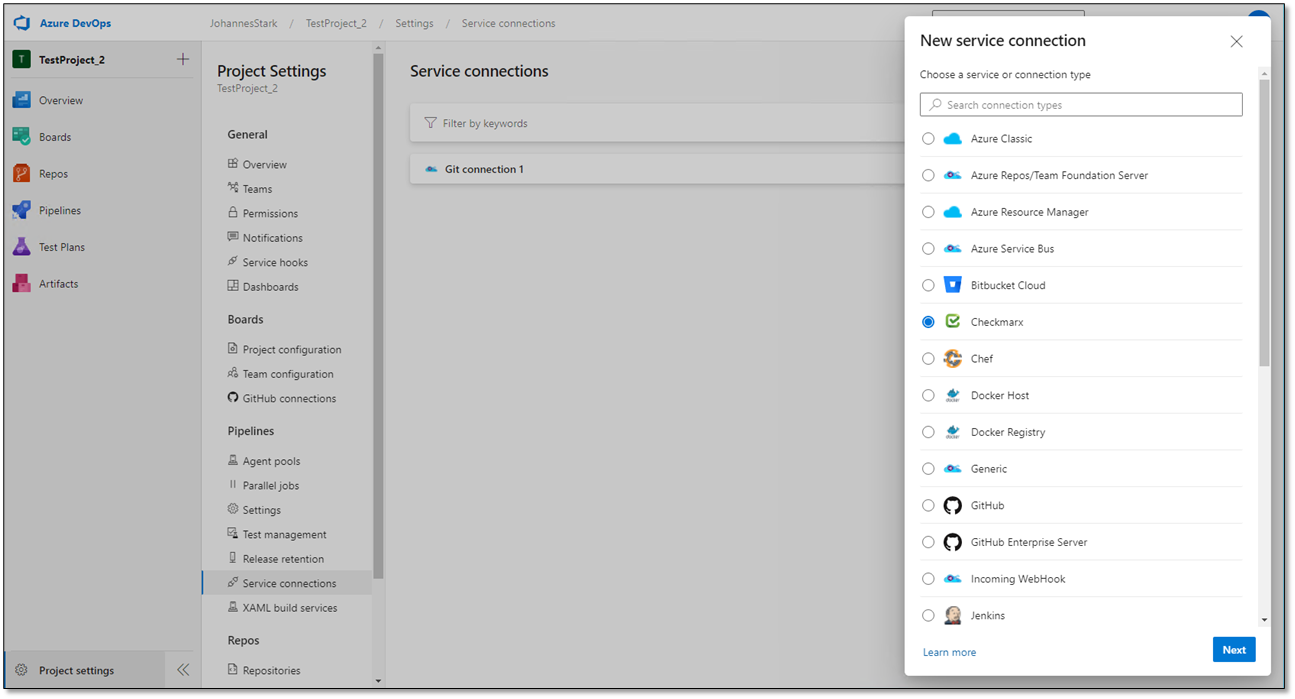Click the Search connection types field

coord(1081,105)
